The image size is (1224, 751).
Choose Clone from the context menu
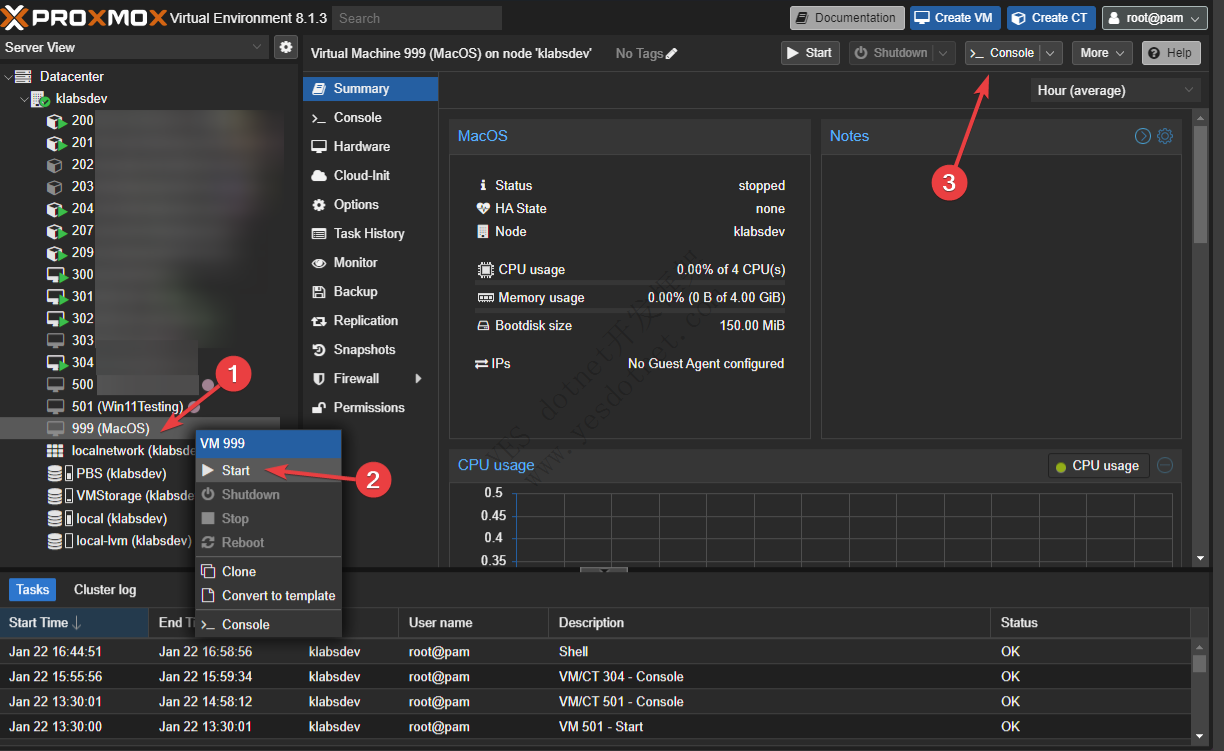[239, 571]
